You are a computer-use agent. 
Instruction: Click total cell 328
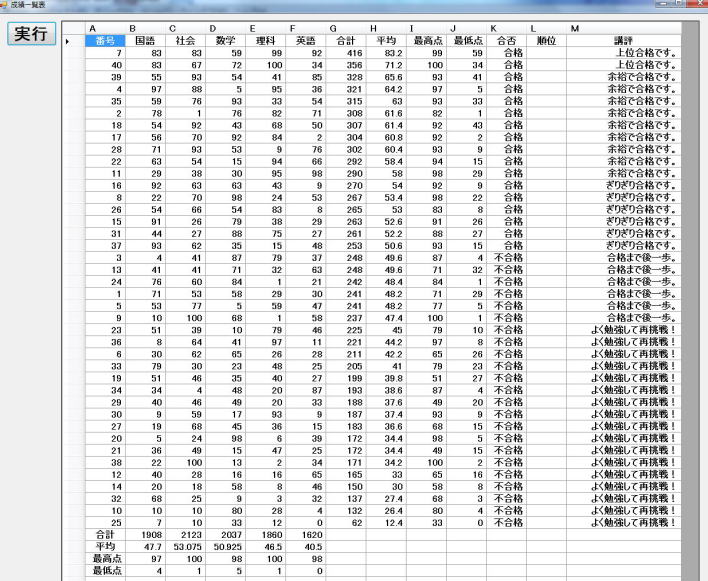346,77
